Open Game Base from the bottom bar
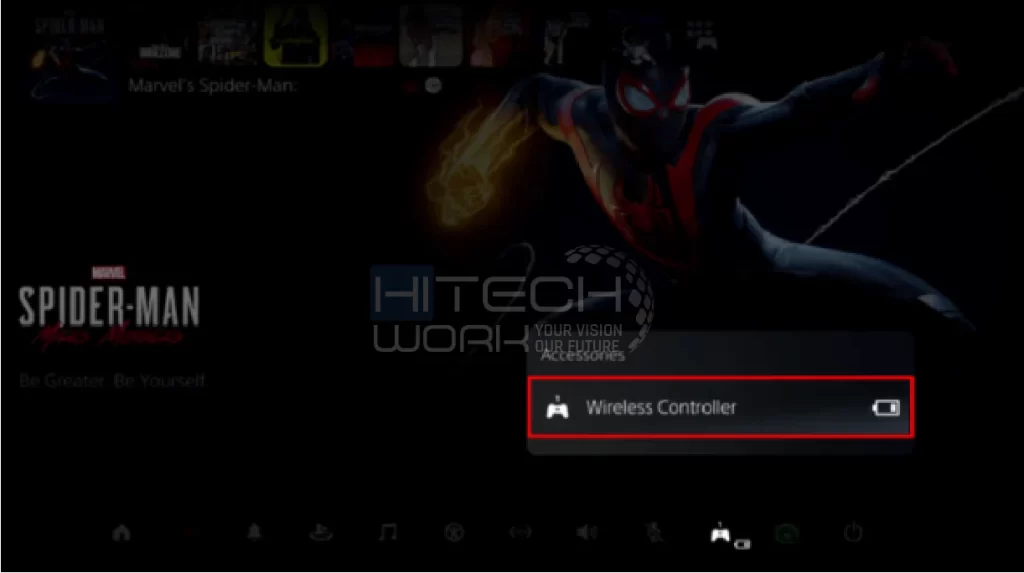Viewport: 1024px width, 573px height. (321, 533)
